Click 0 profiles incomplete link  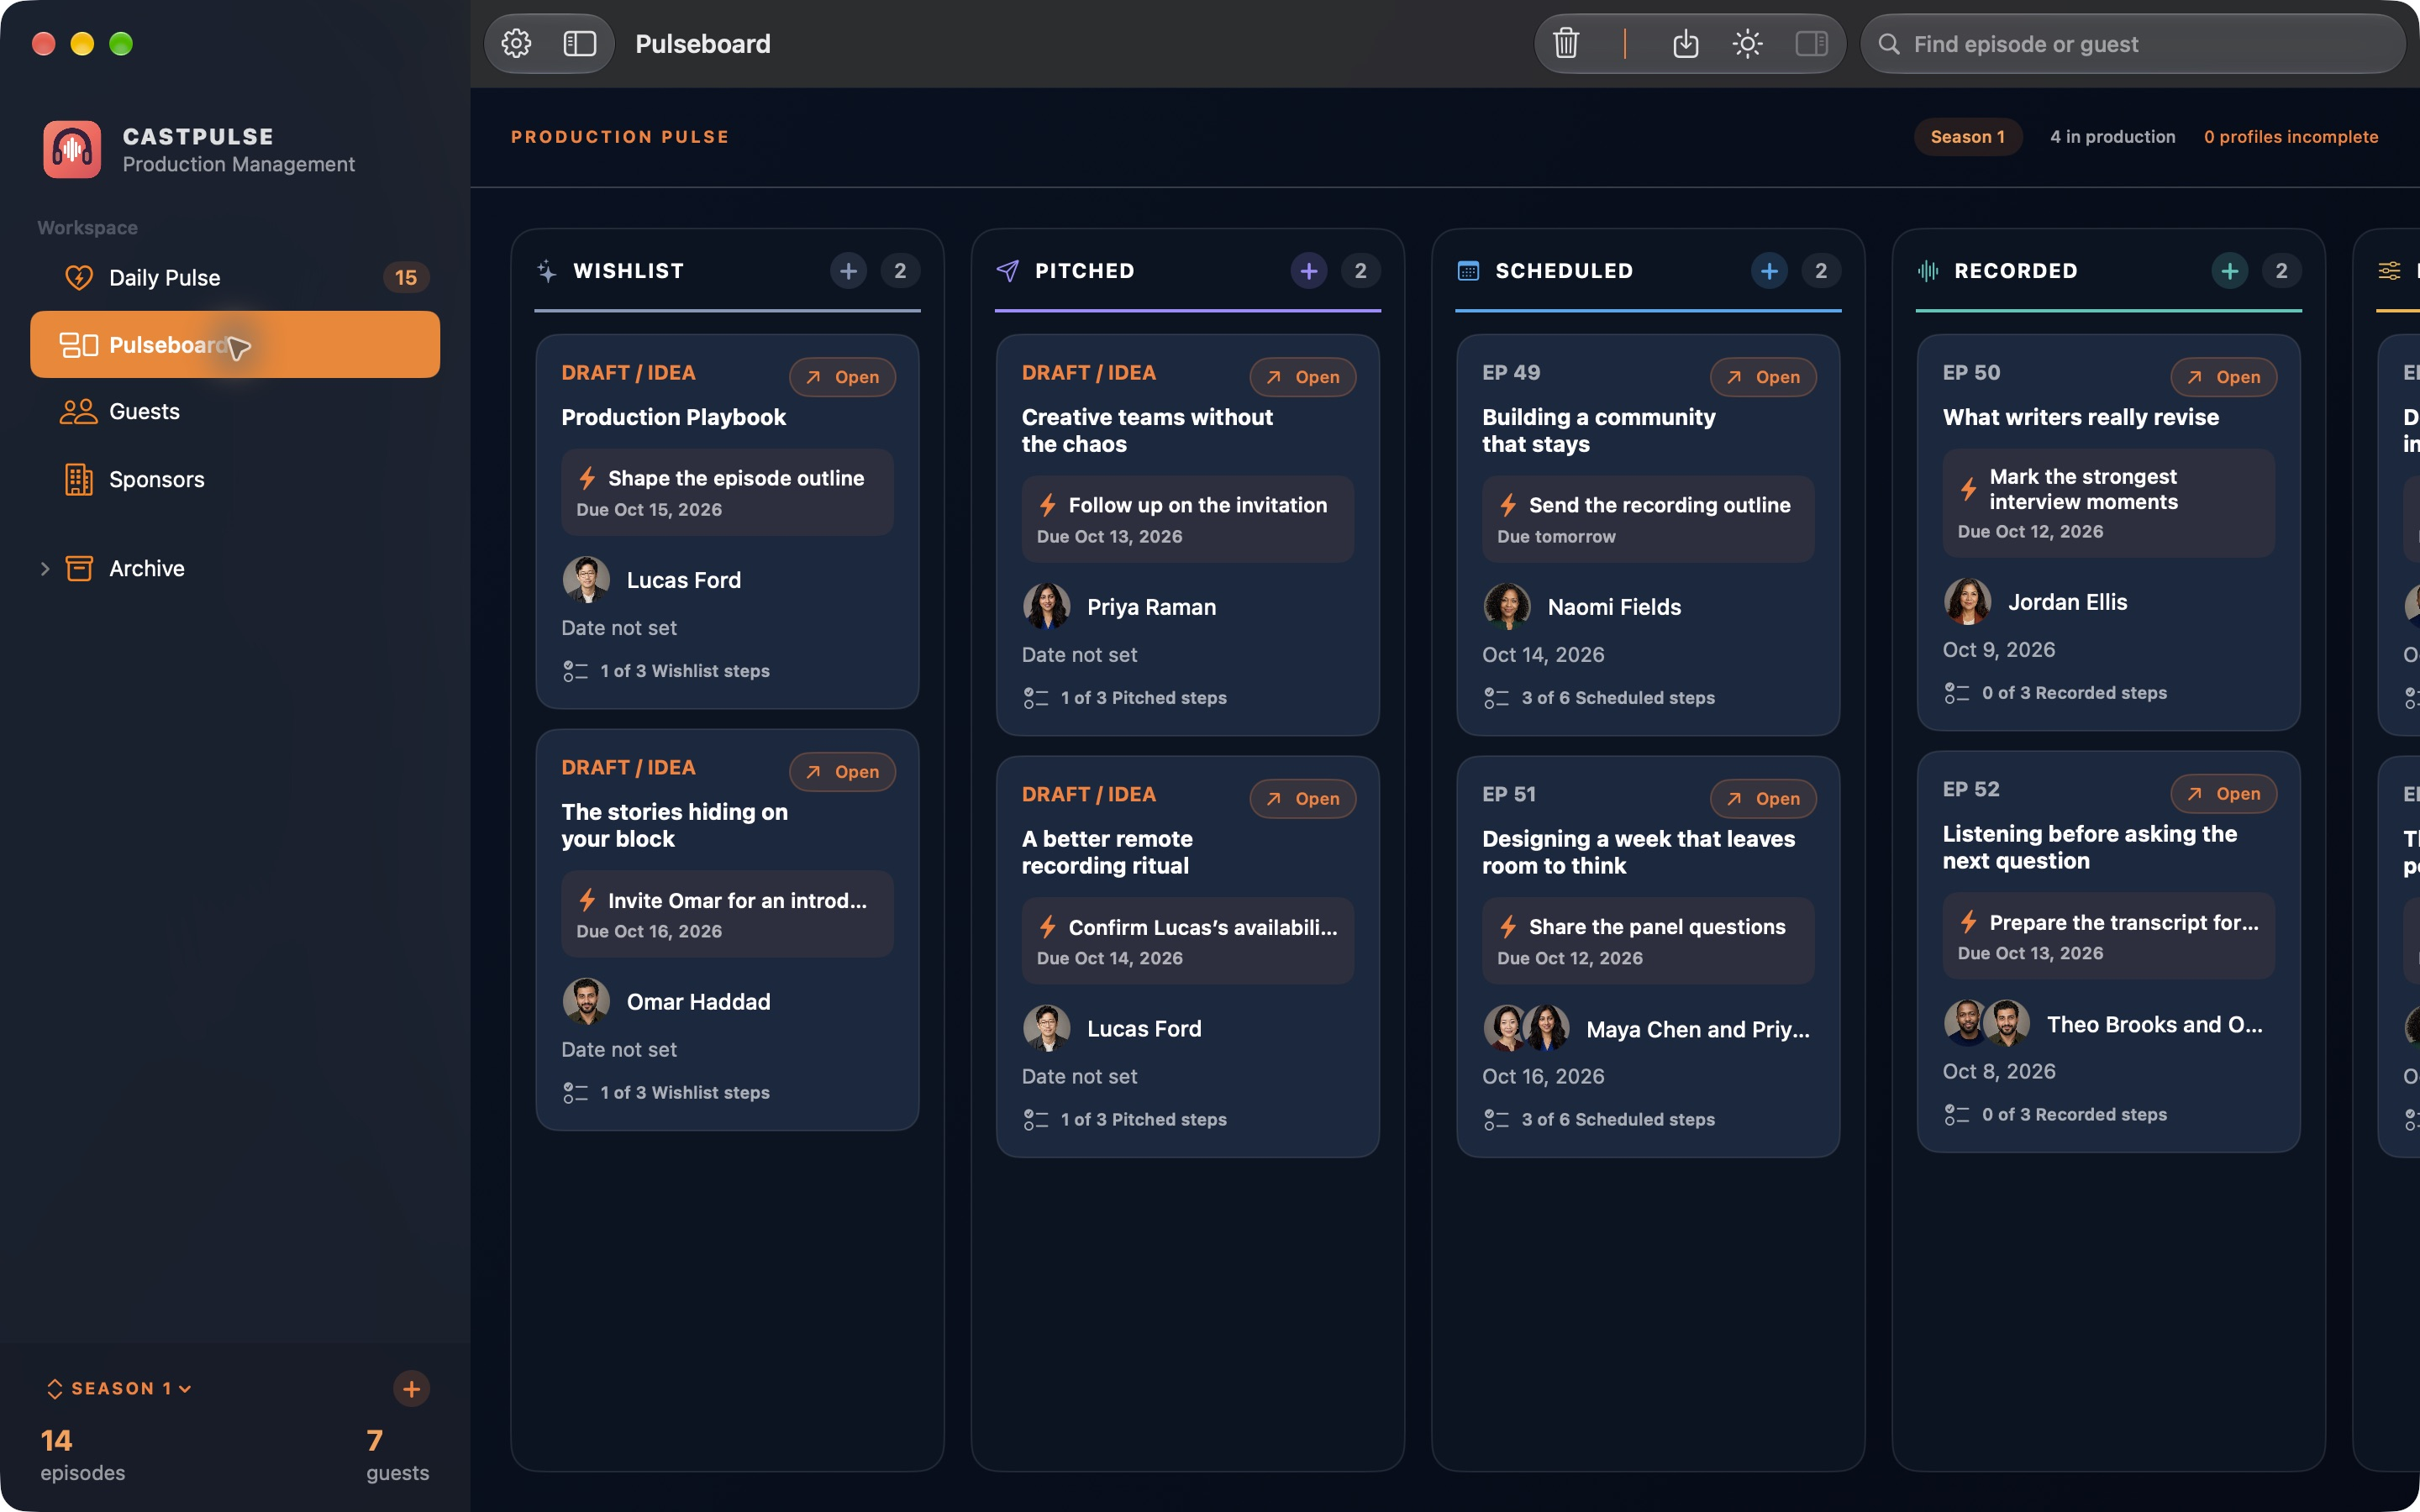pyautogui.click(x=2290, y=137)
